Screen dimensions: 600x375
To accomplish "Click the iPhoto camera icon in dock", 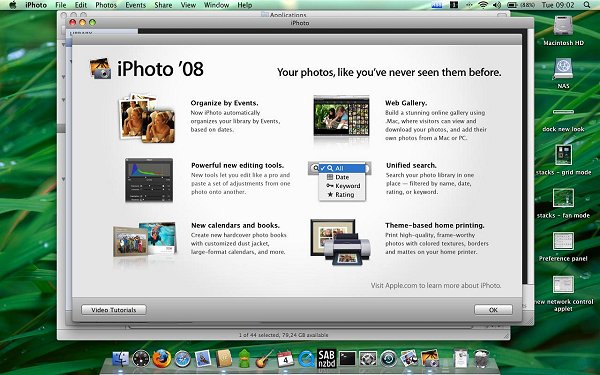I will click(x=430, y=359).
